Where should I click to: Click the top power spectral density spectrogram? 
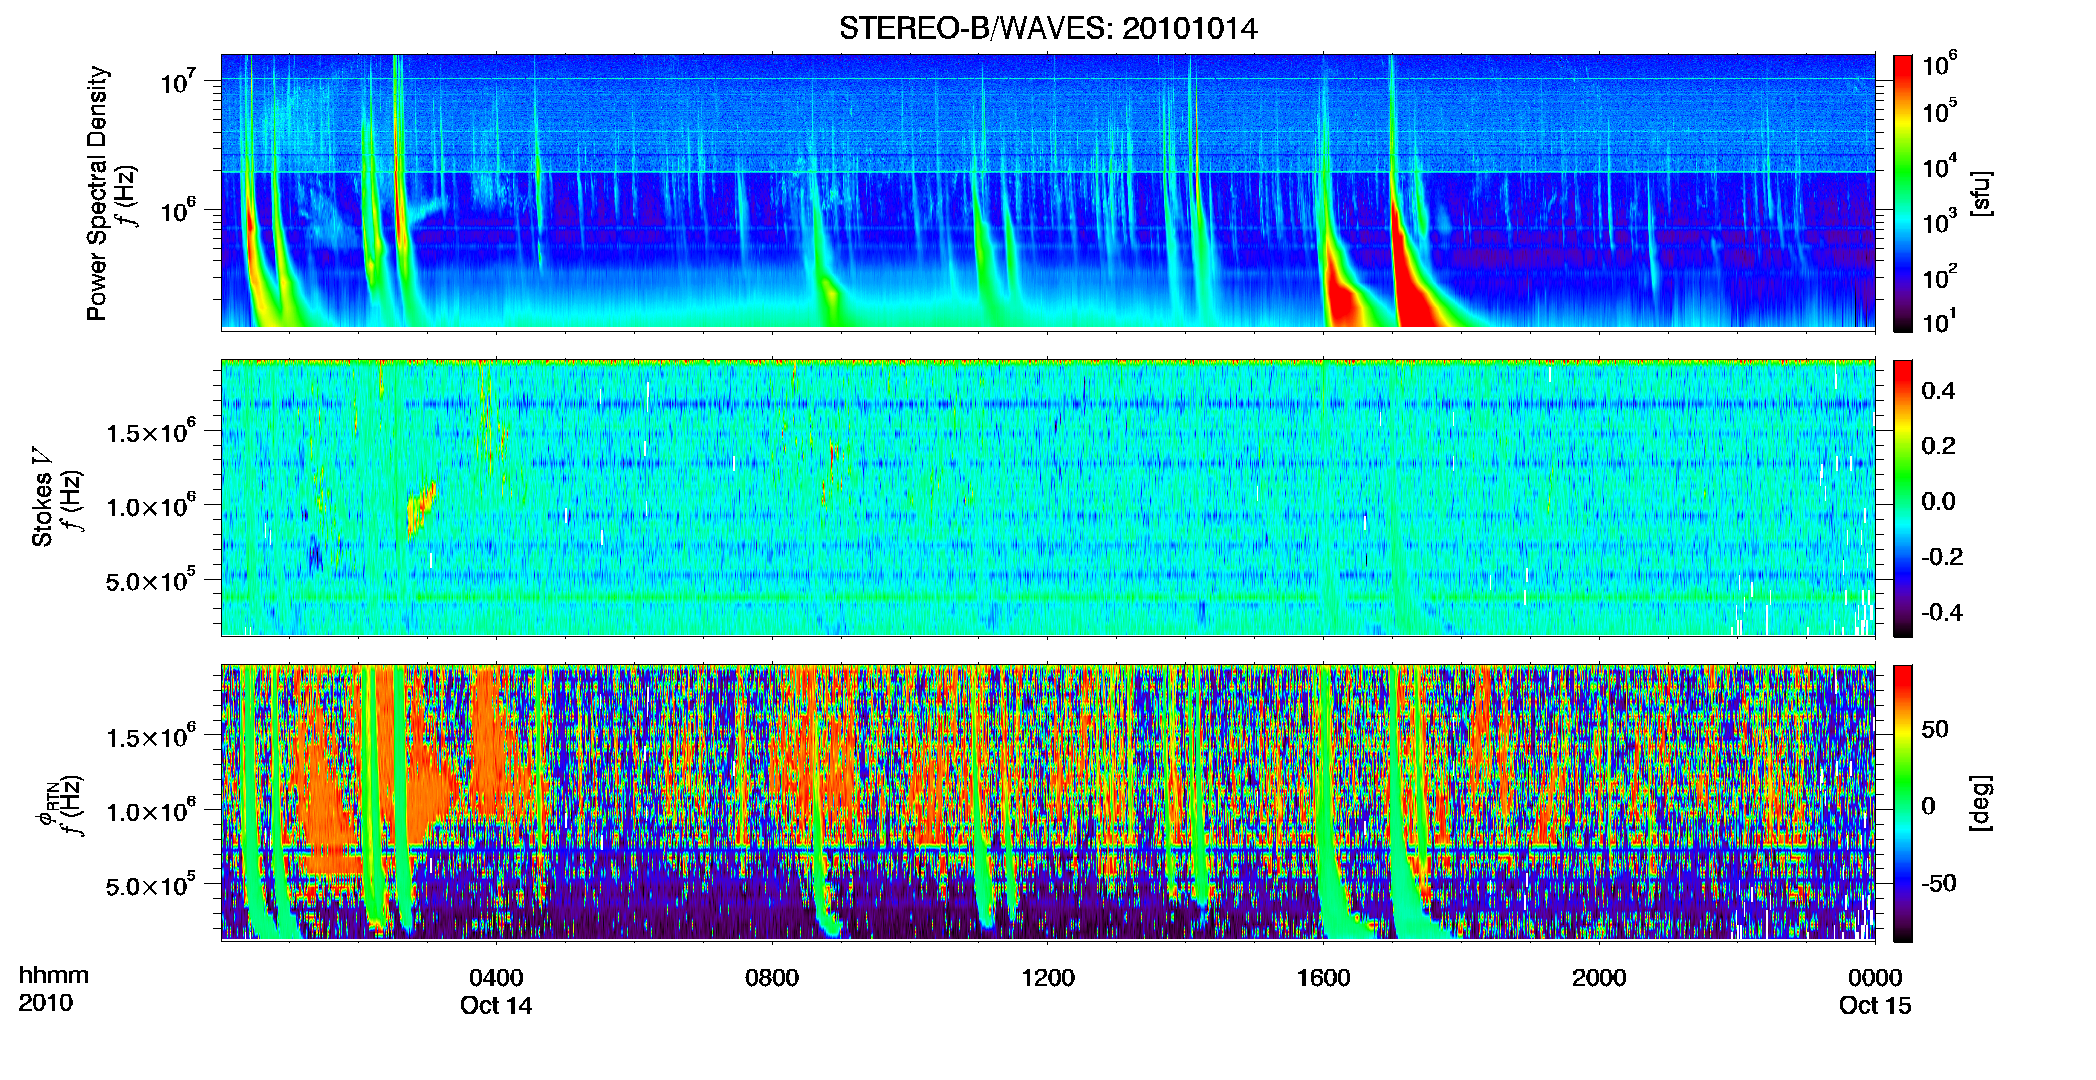click(1048, 192)
